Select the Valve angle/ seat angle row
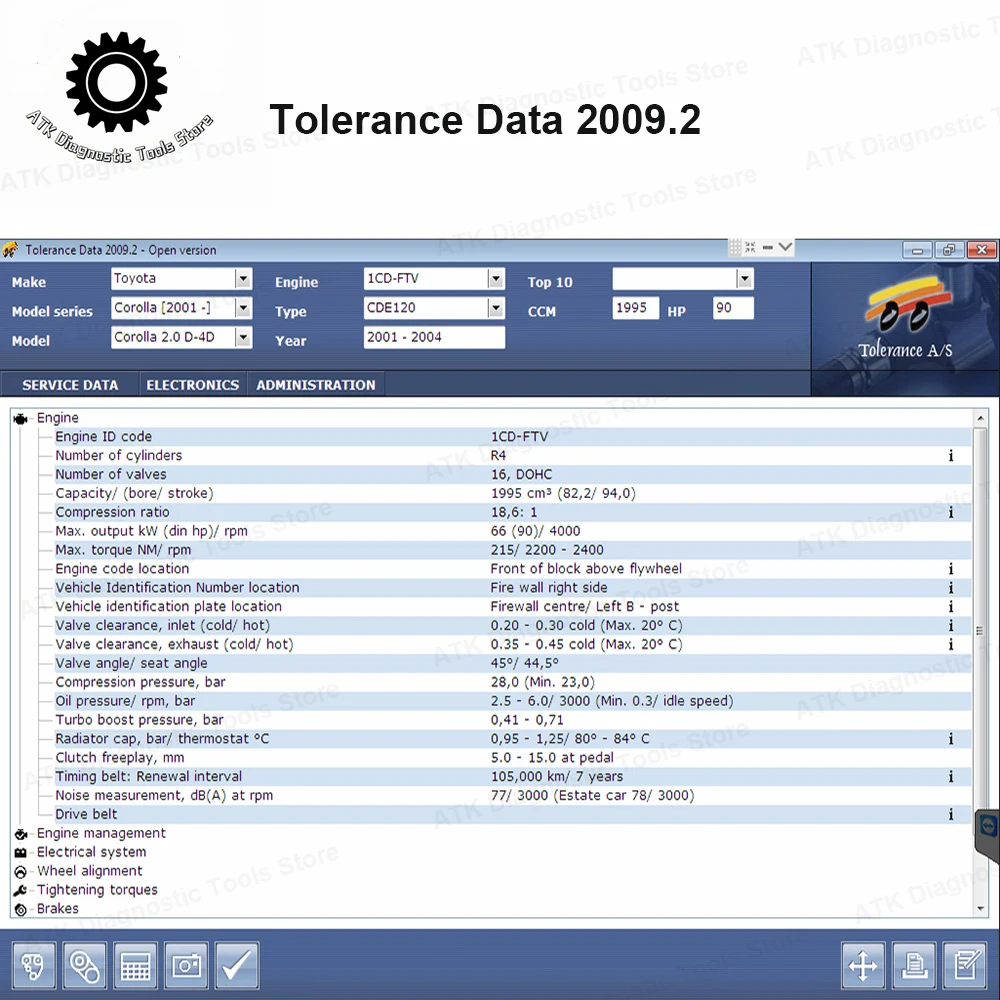 [513, 663]
